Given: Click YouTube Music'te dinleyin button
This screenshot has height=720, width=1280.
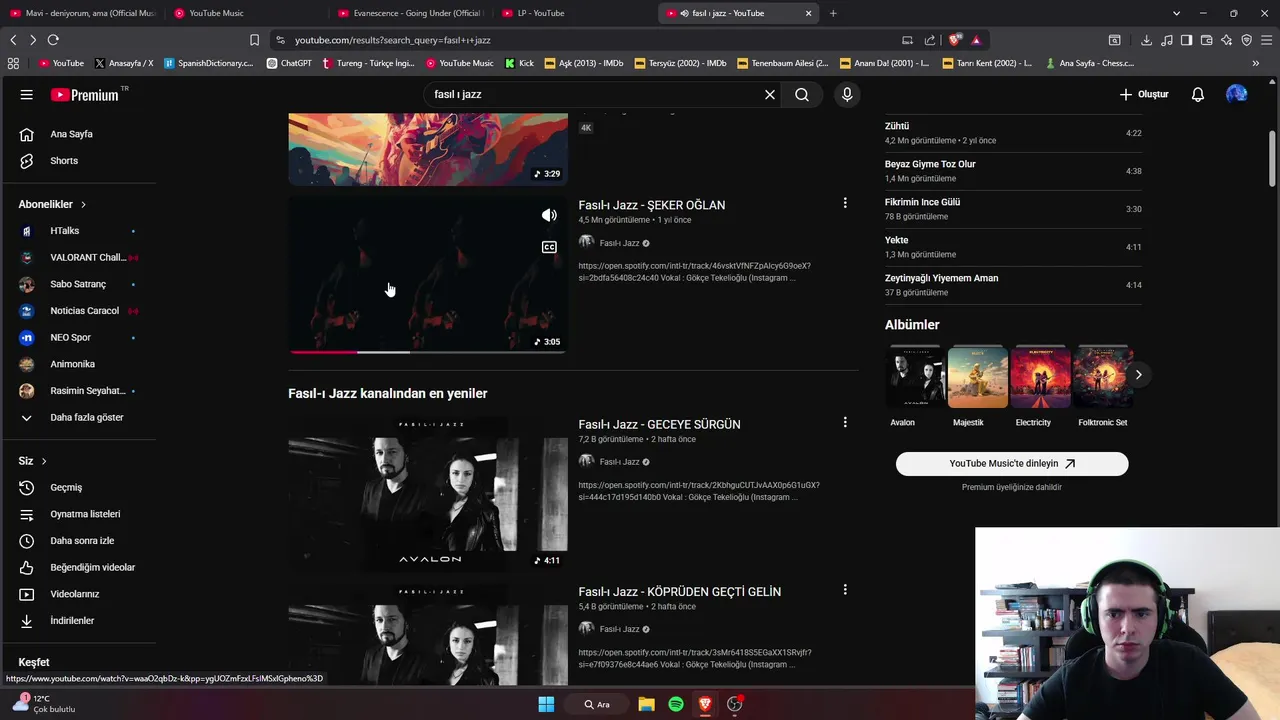Looking at the screenshot, I should click(1012, 464).
